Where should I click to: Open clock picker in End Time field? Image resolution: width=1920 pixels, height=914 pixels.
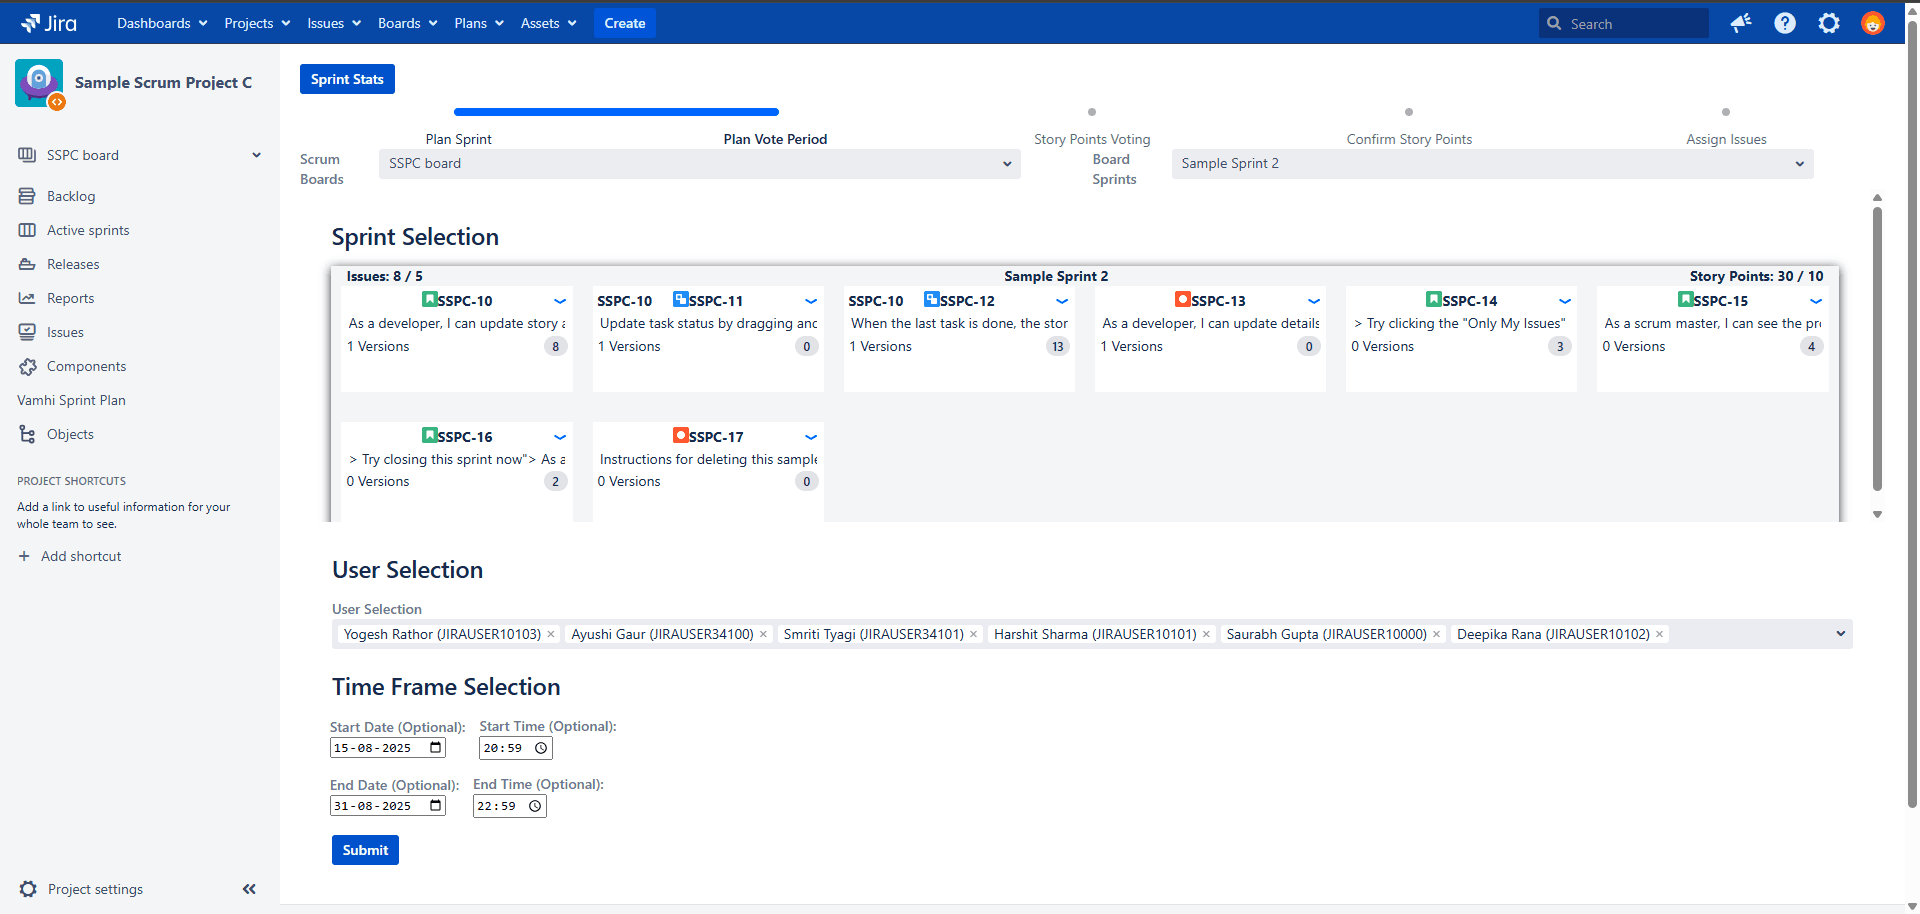coord(535,806)
